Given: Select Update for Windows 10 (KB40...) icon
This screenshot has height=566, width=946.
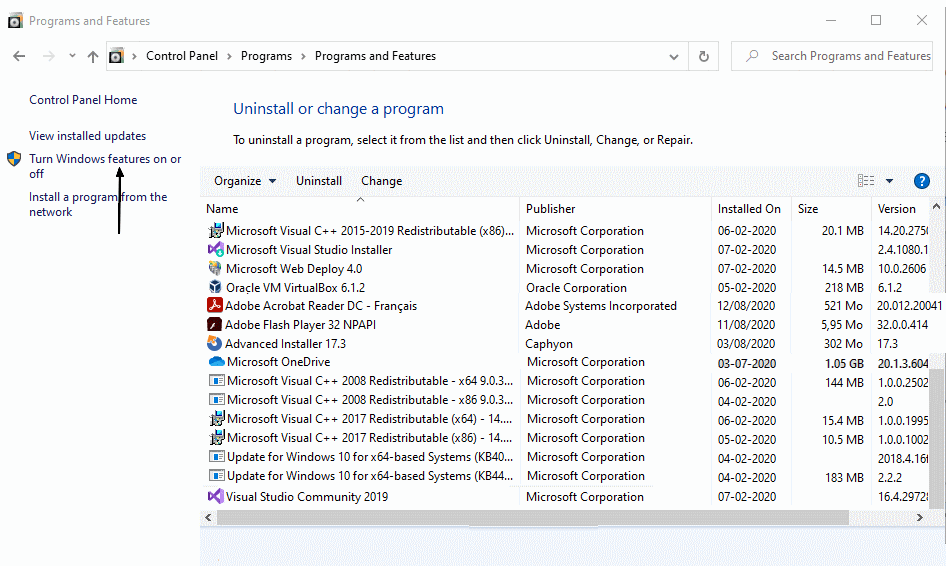Looking at the screenshot, I should point(217,456).
